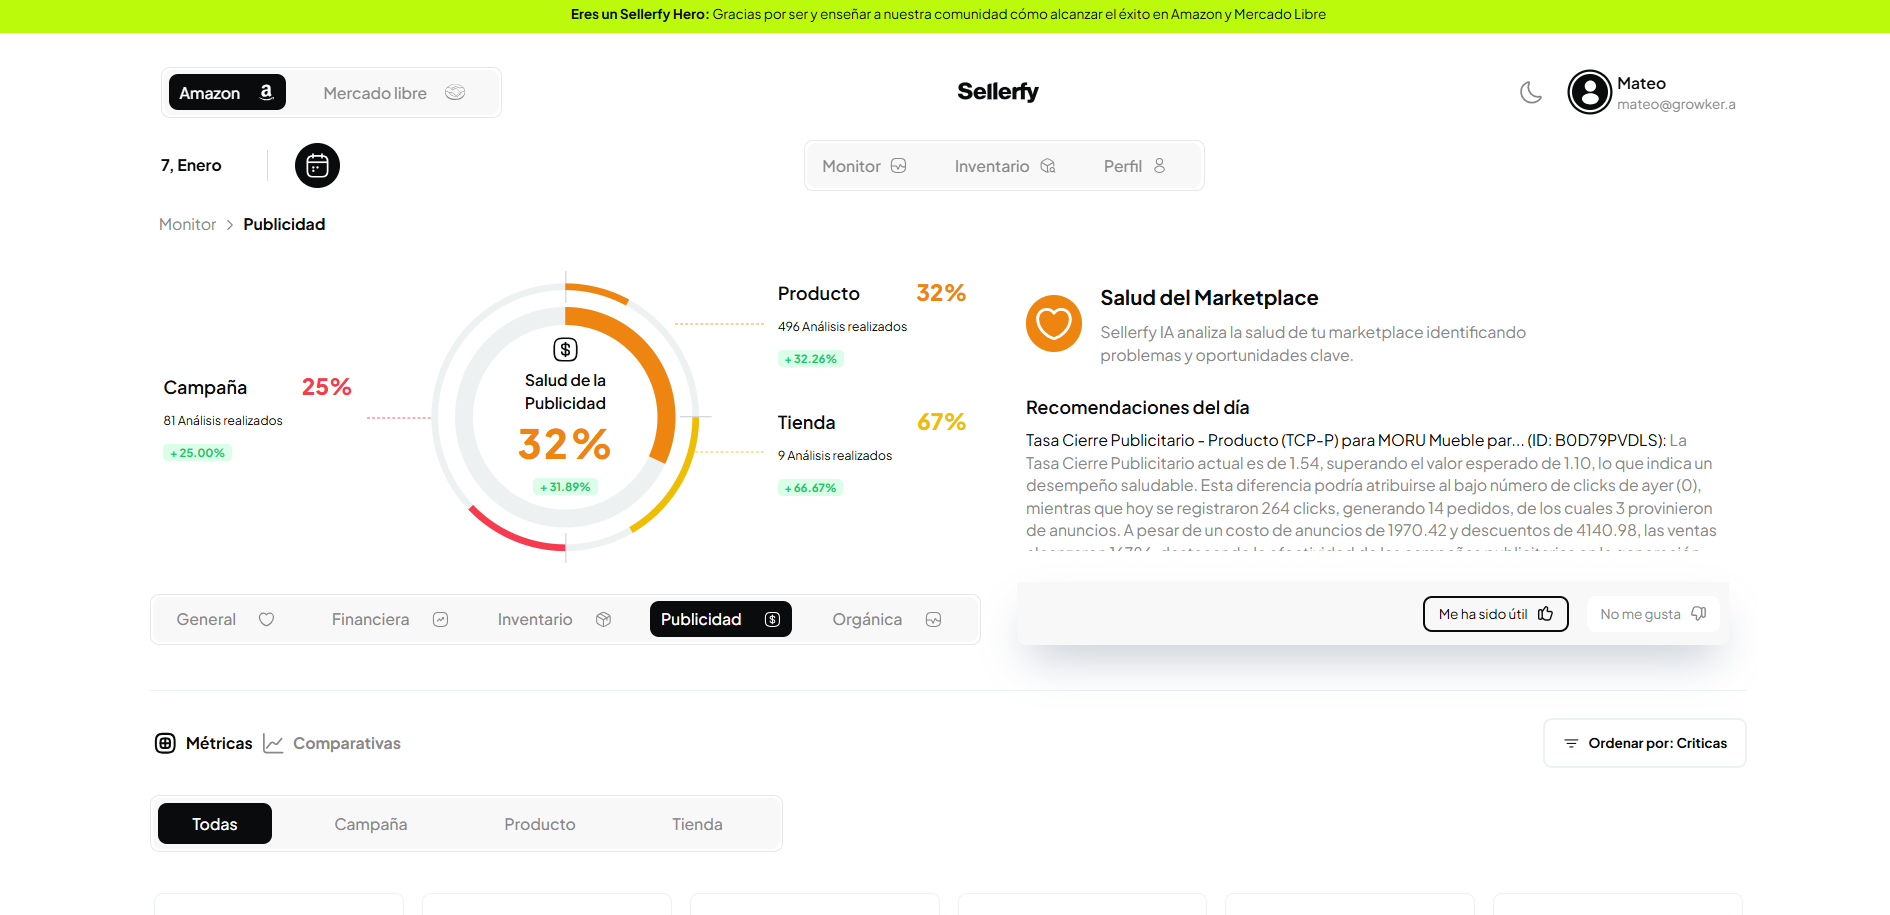
Task: Click the +25.00% Campaña badge
Action: point(197,453)
